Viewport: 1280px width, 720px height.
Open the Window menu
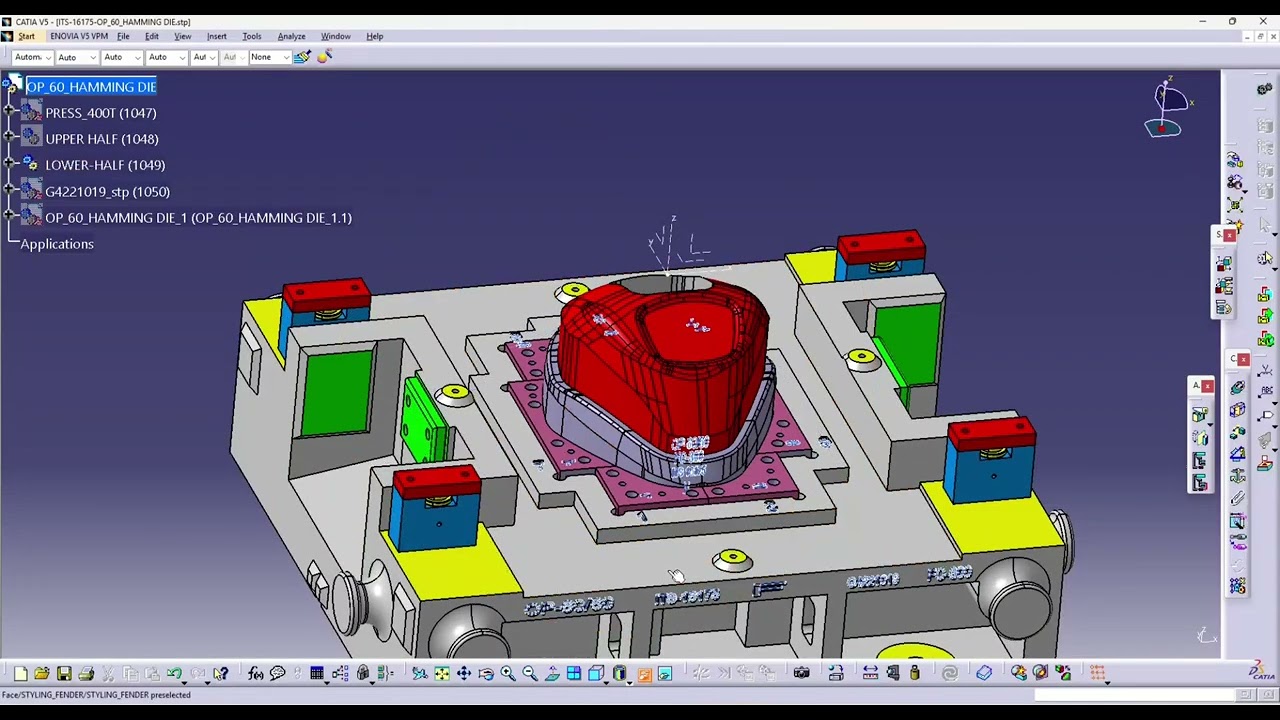(335, 36)
